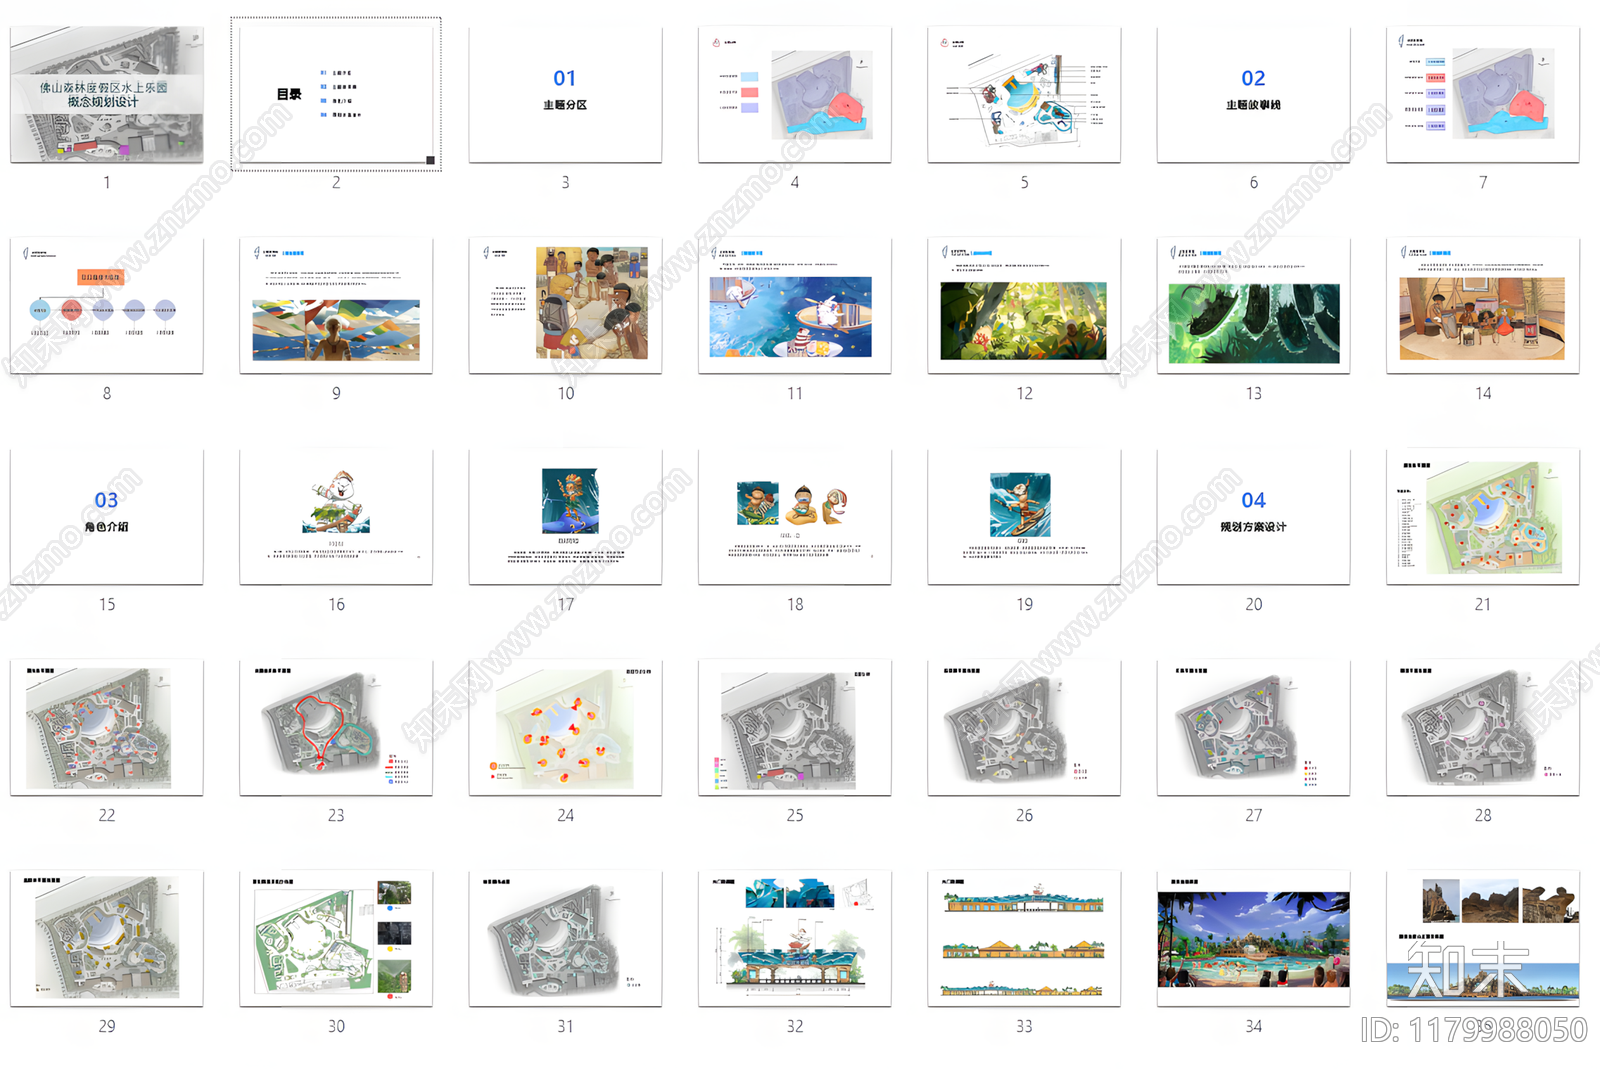Select slide 16 white mascot character

pyautogui.click(x=336, y=516)
